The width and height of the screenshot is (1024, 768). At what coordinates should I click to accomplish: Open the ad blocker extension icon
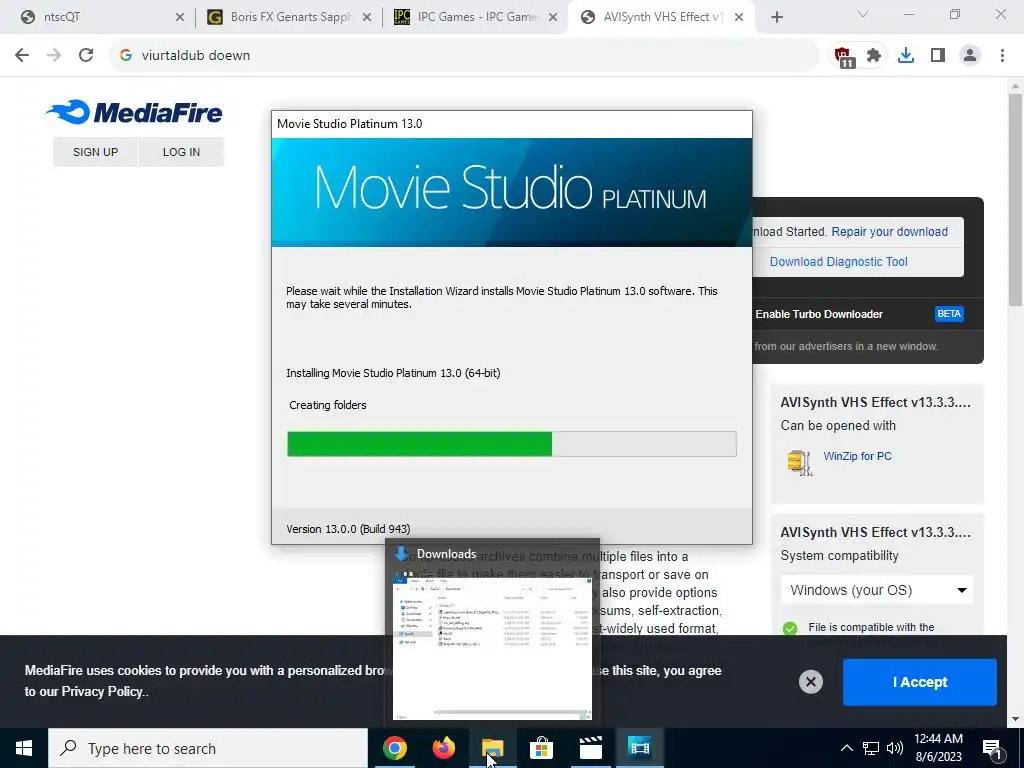pyautogui.click(x=843, y=56)
